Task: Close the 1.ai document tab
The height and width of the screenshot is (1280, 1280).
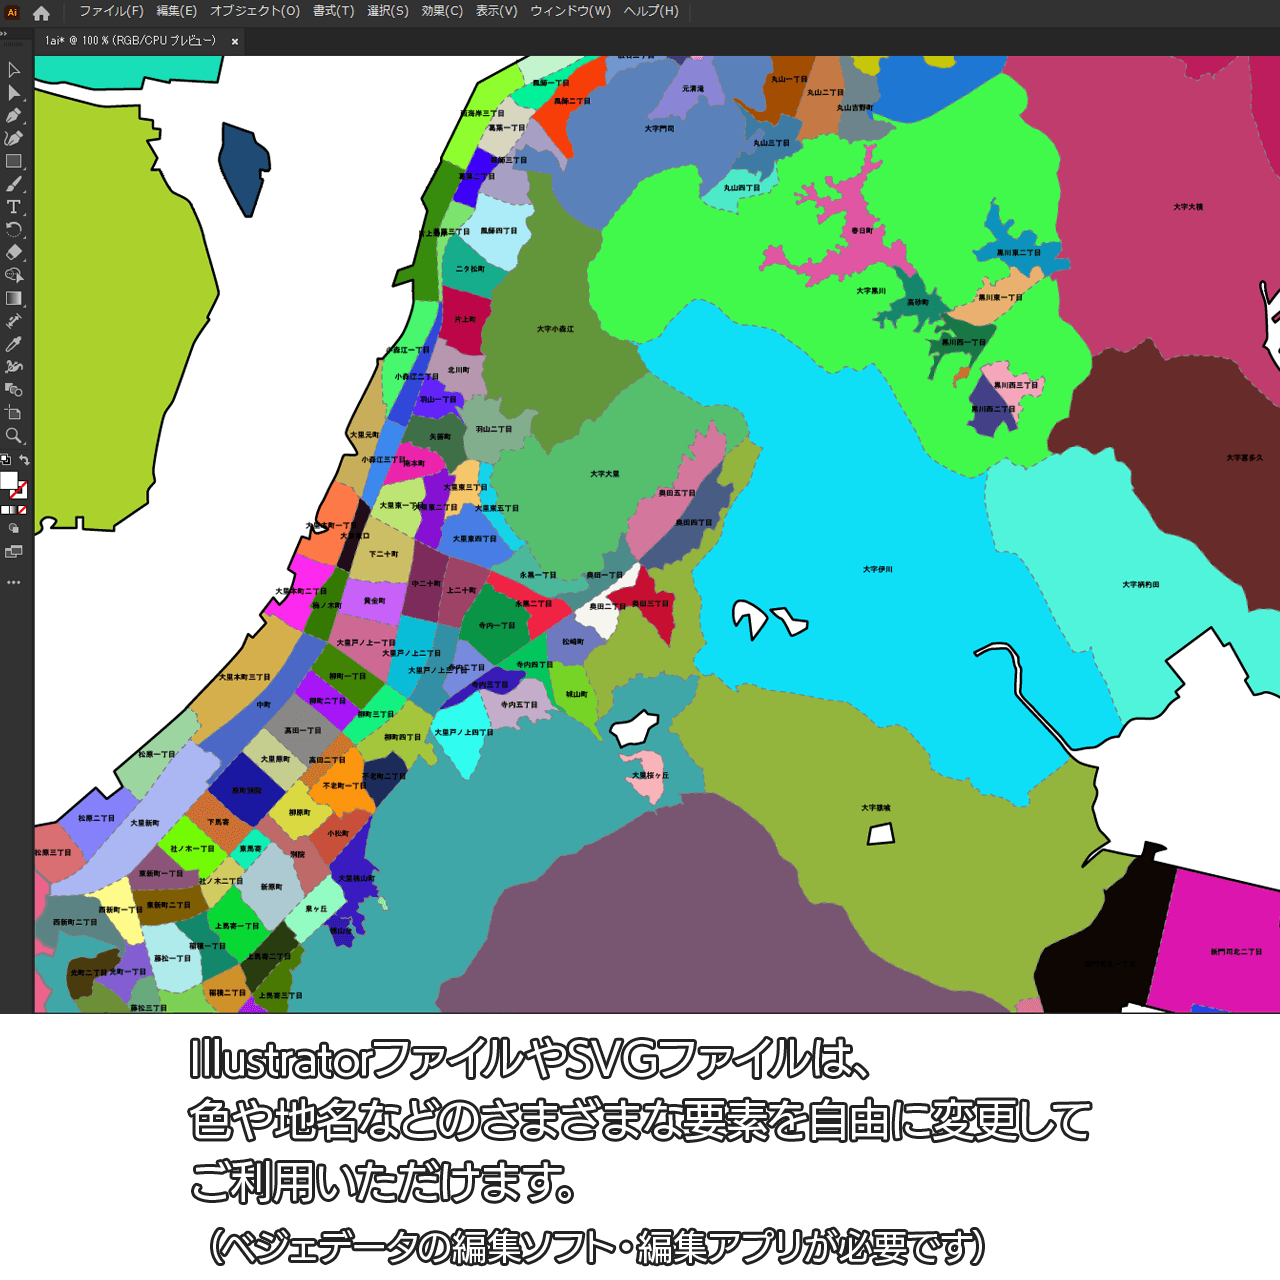Action: 235,42
